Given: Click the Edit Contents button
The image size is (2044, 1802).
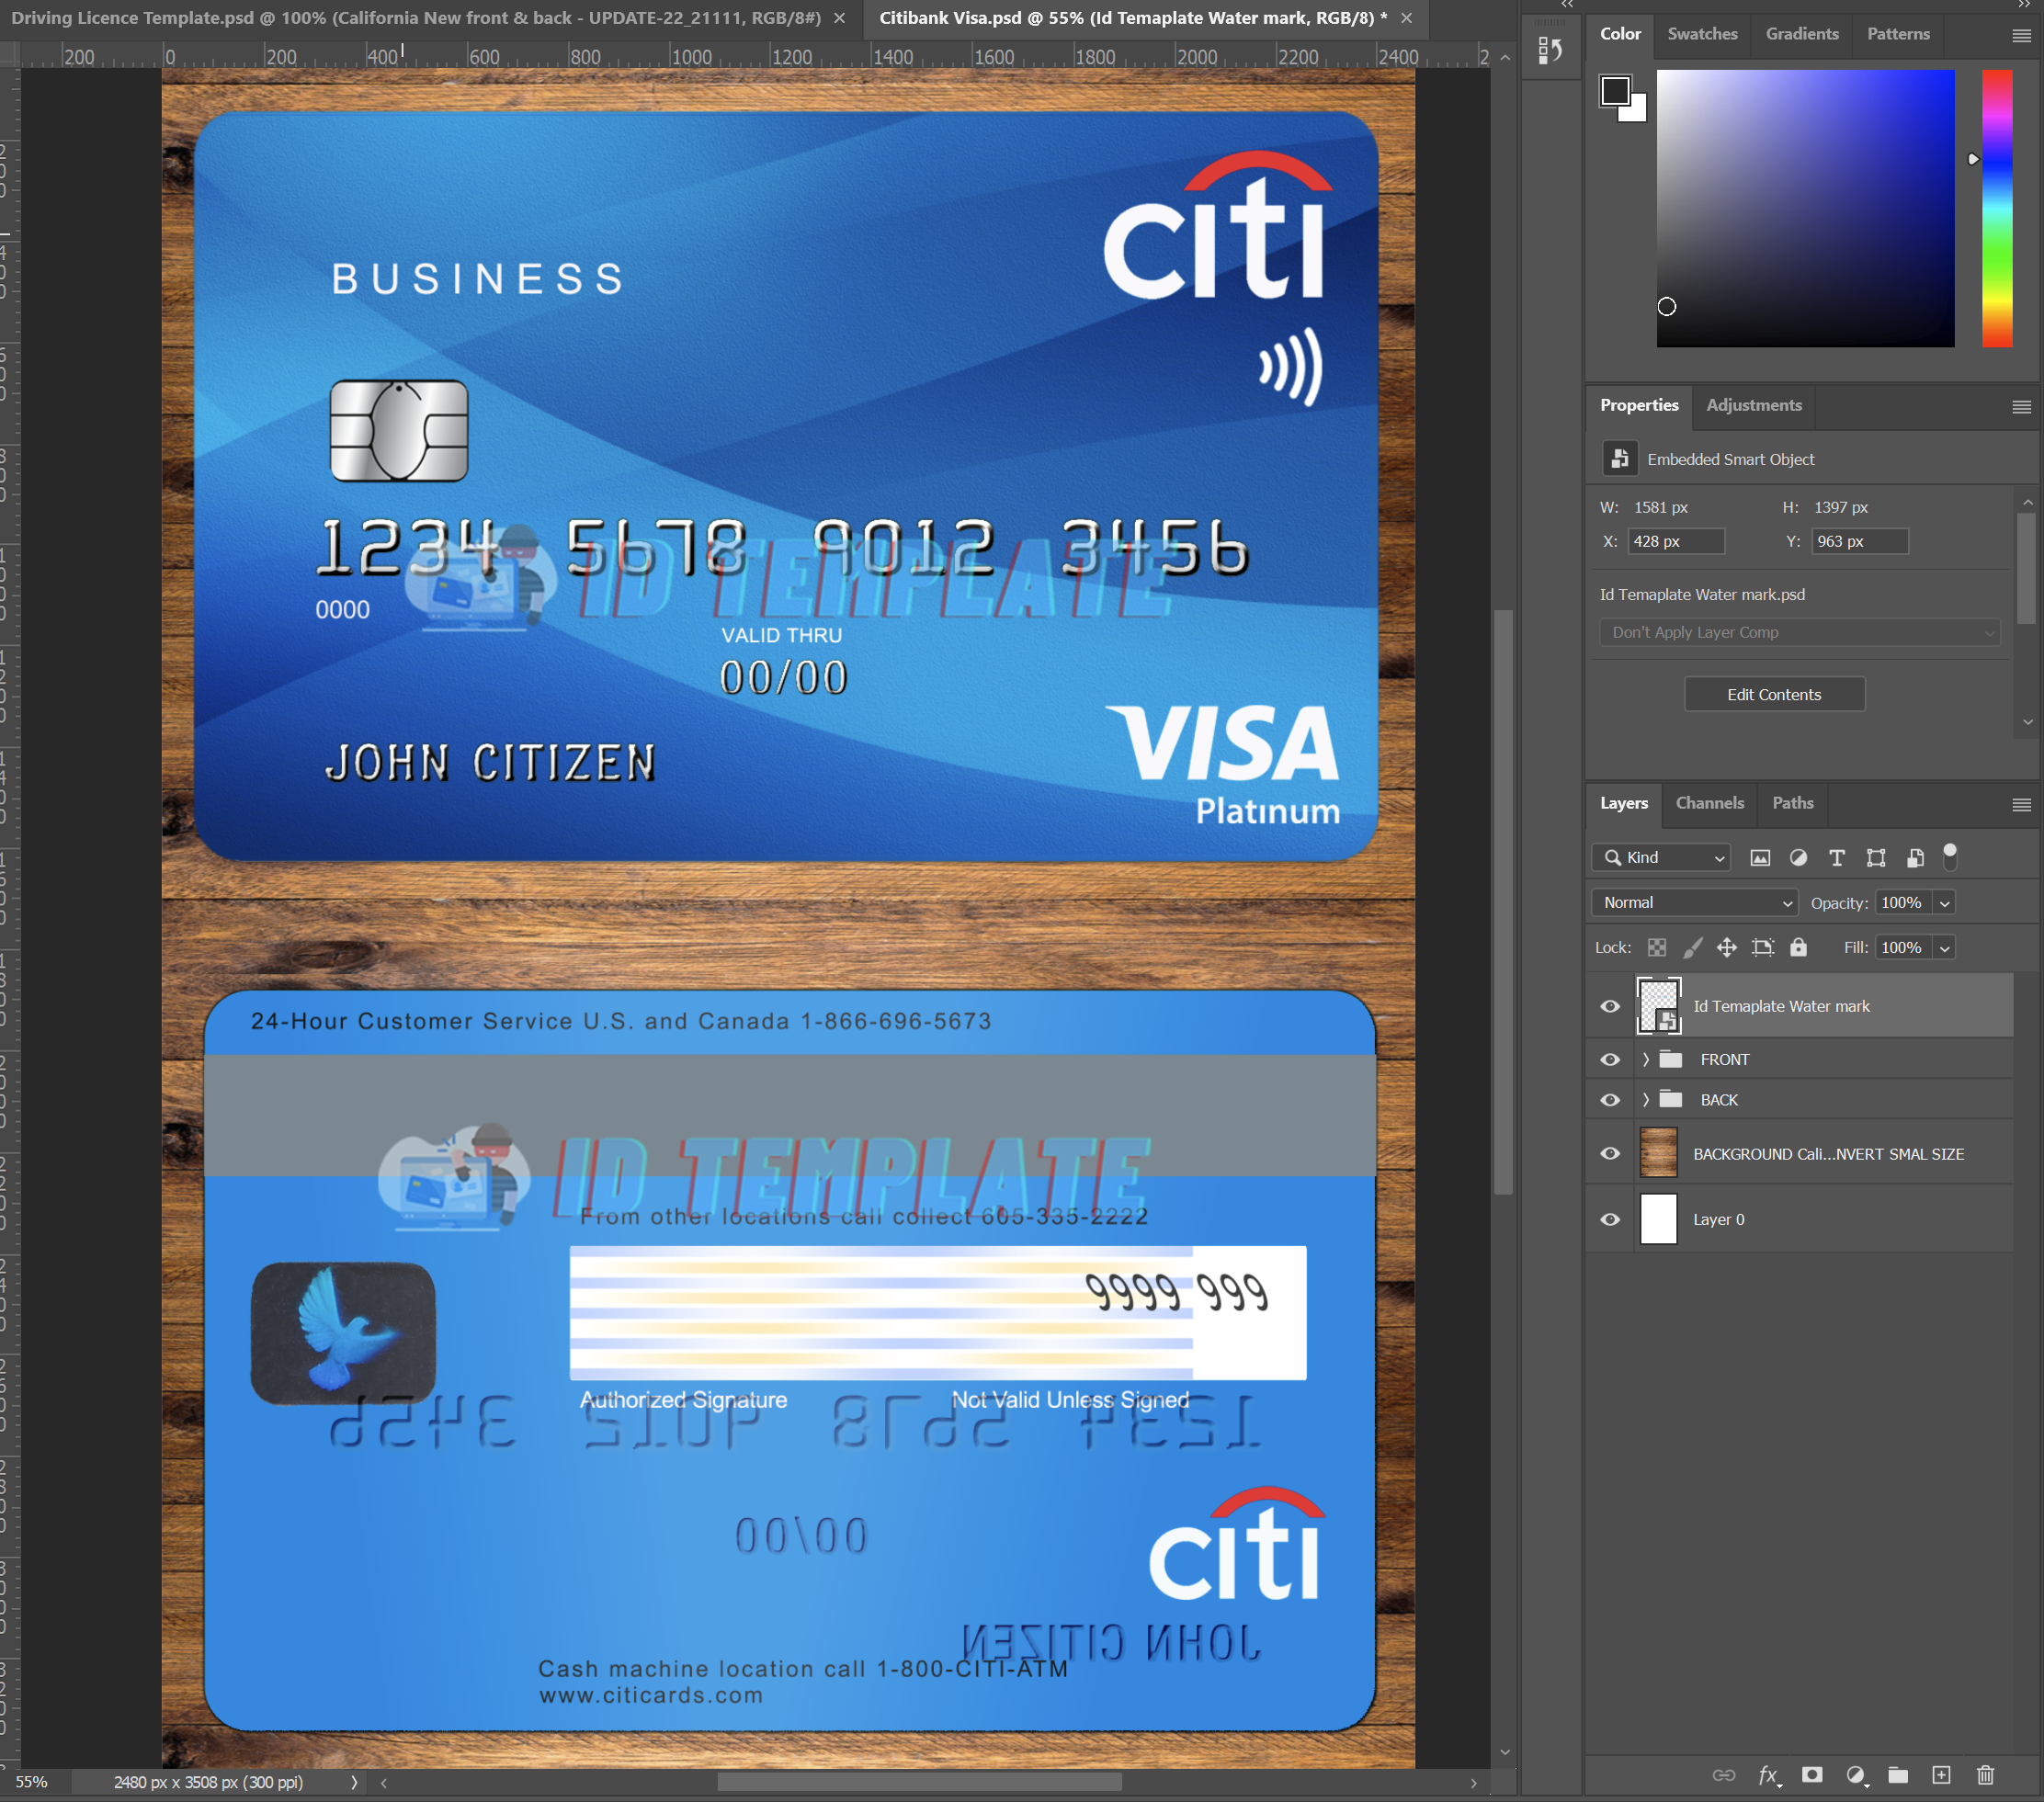Looking at the screenshot, I should coord(1774,694).
